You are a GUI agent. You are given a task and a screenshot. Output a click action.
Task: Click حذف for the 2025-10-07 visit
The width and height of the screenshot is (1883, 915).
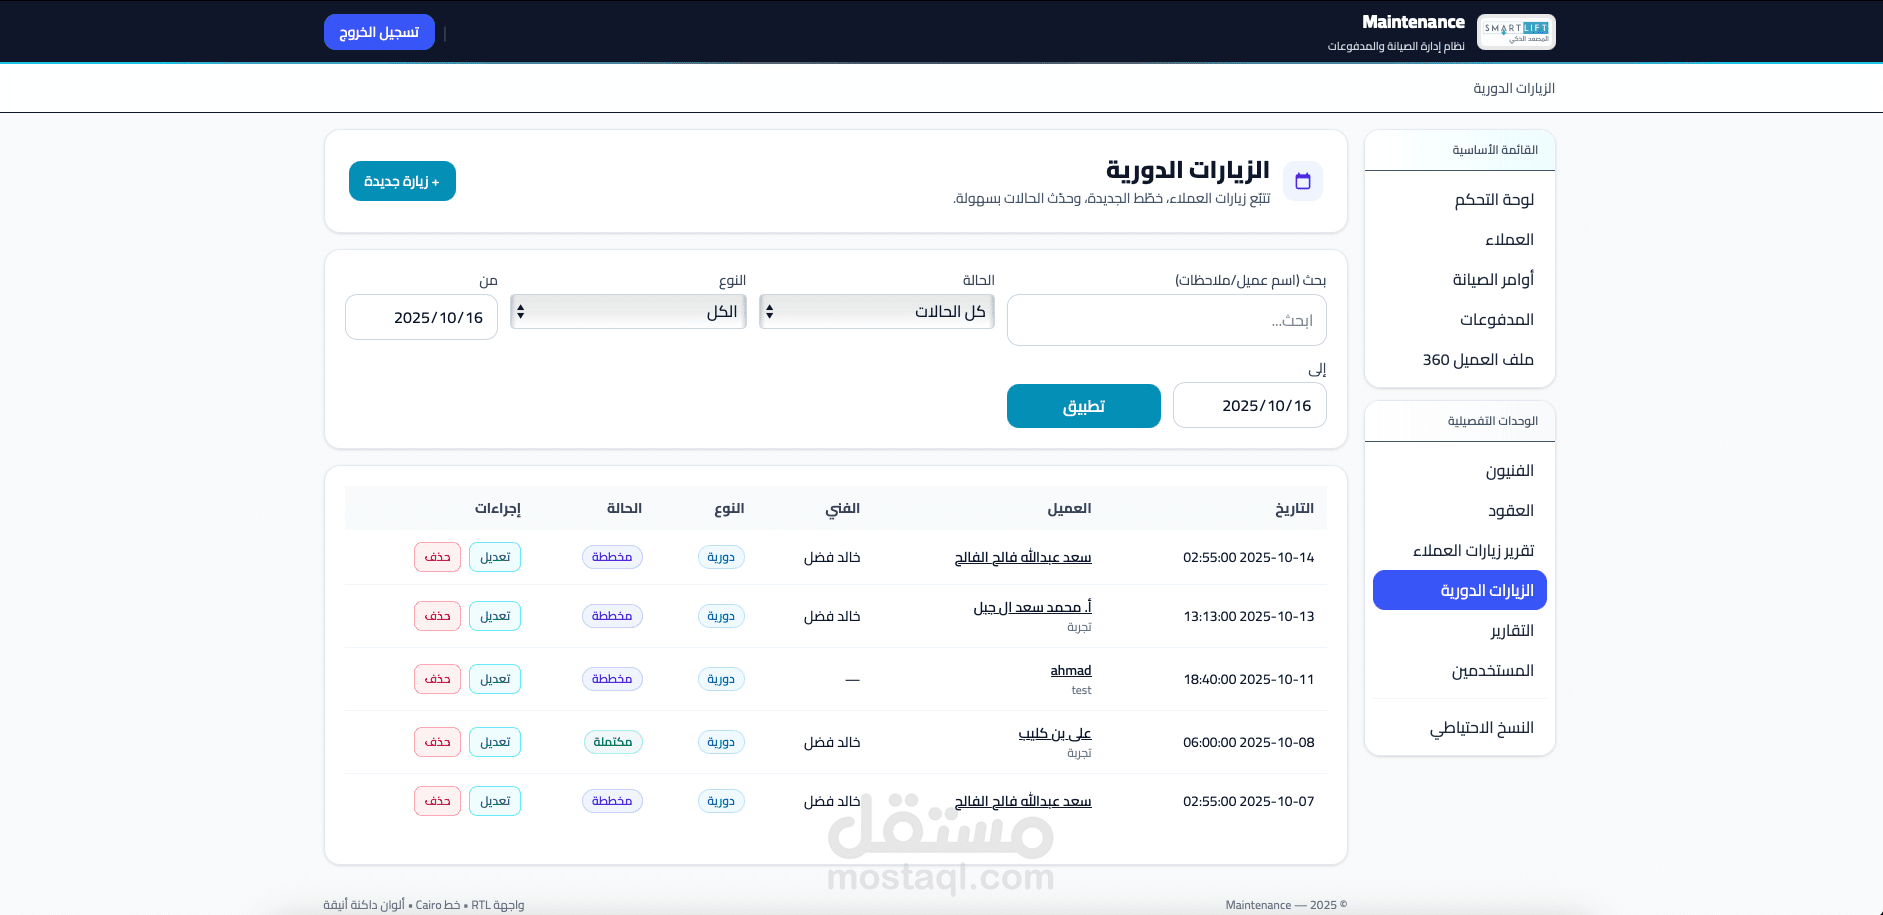437,801
